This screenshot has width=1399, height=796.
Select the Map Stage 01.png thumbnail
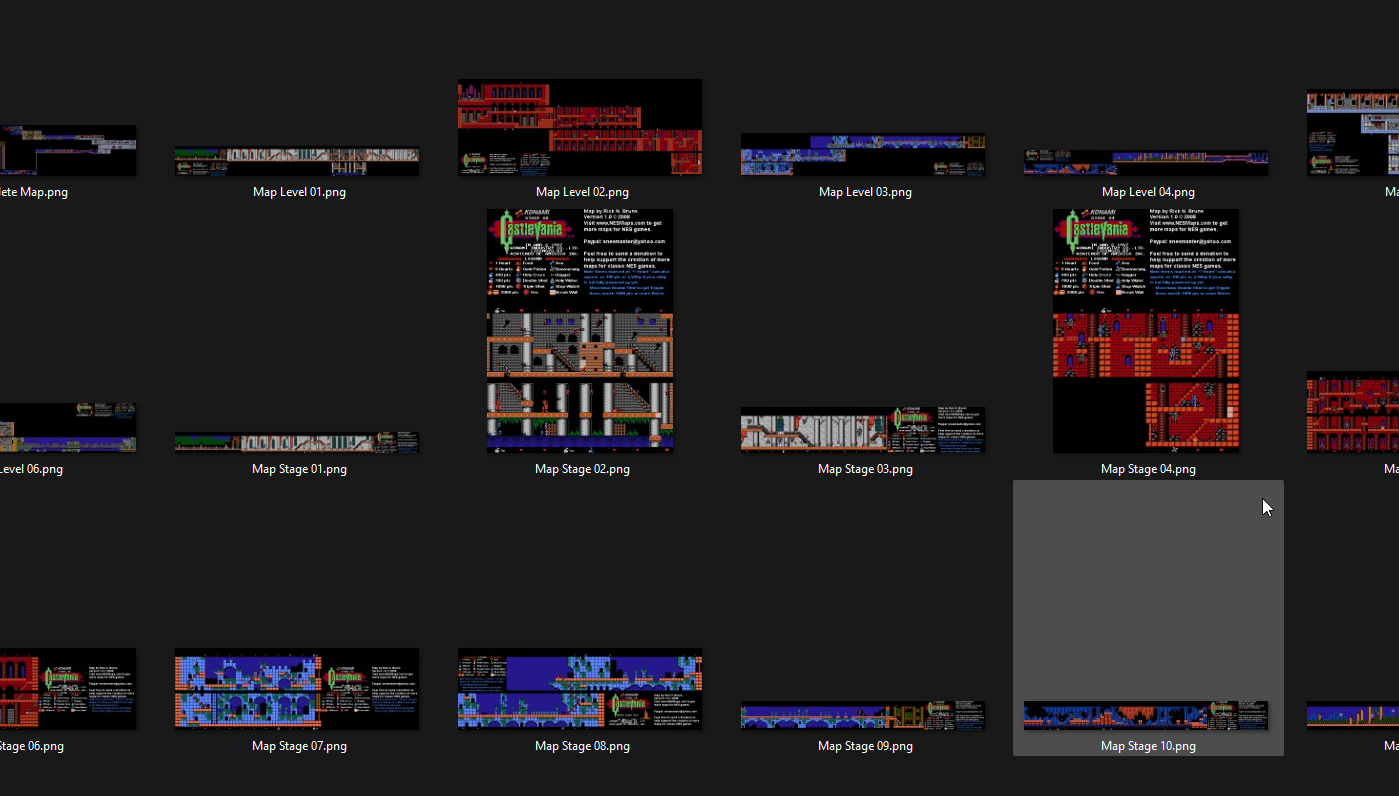click(x=297, y=442)
